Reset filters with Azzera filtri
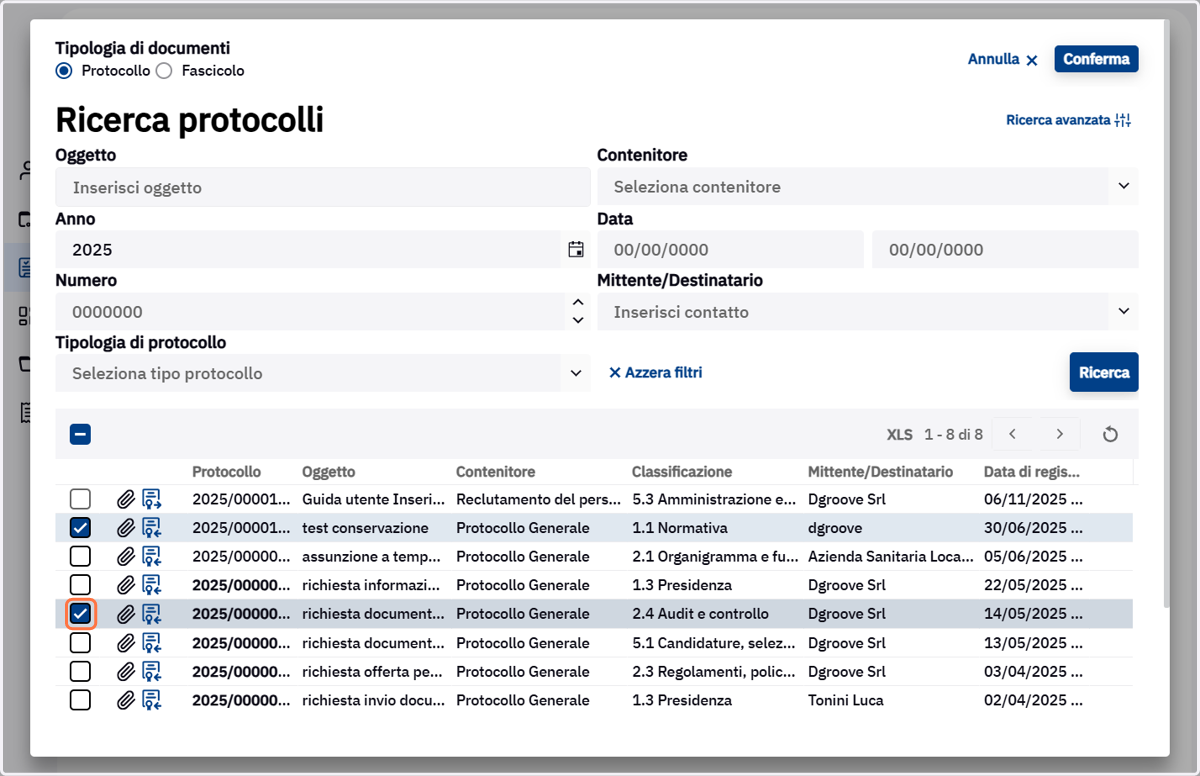1200x776 pixels. (655, 372)
